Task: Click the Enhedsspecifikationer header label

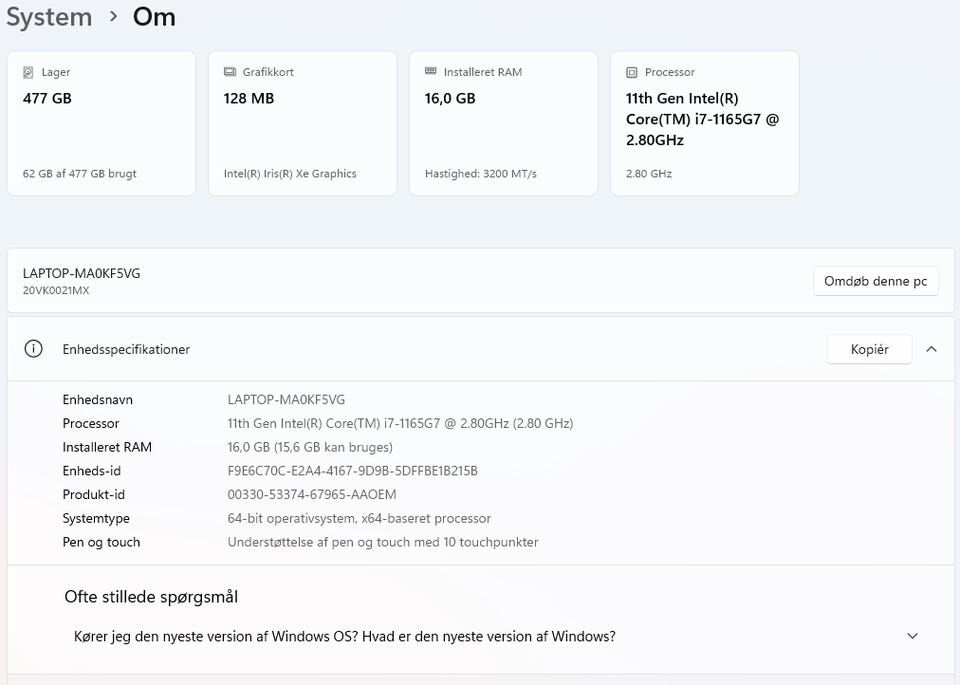Action: click(126, 350)
